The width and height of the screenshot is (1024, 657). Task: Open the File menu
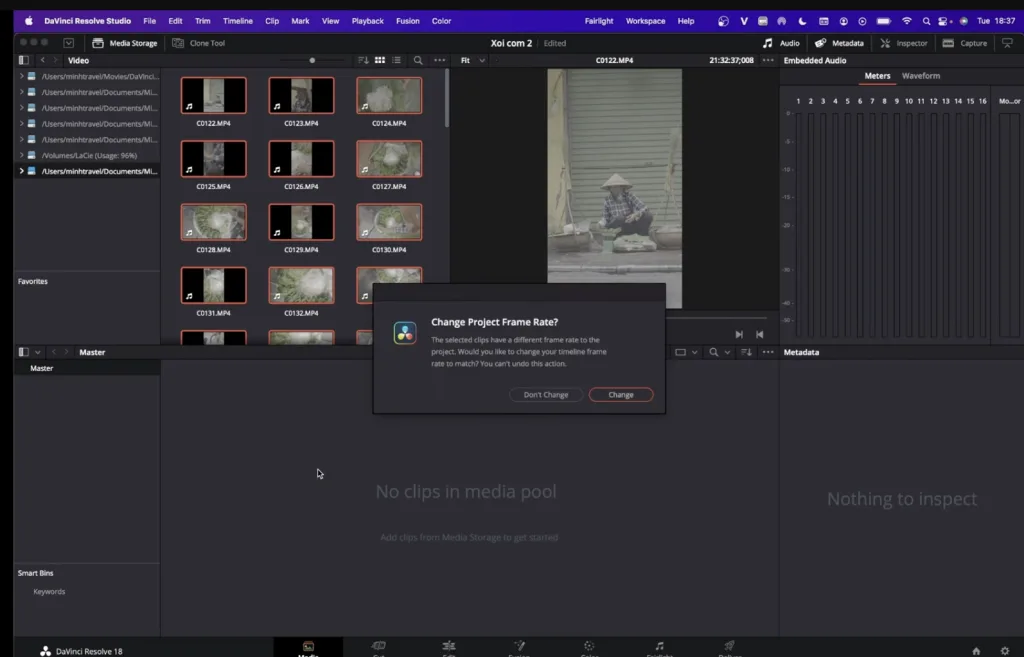(x=150, y=21)
